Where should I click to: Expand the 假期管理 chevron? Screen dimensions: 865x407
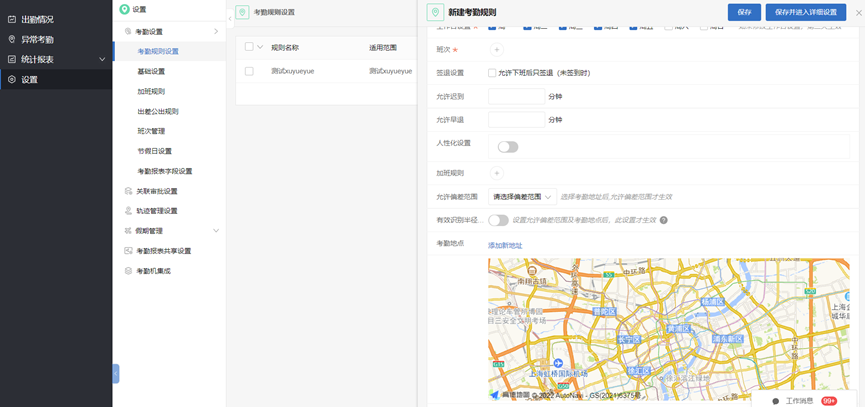click(x=216, y=231)
